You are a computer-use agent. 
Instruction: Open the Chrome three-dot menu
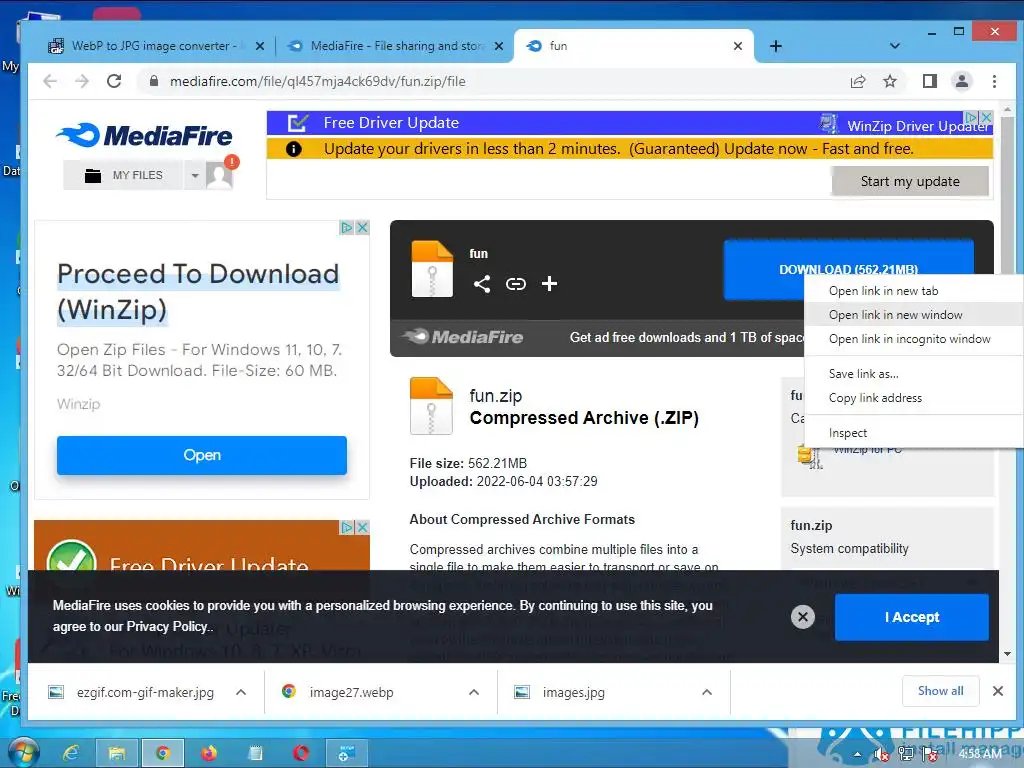(994, 81)
